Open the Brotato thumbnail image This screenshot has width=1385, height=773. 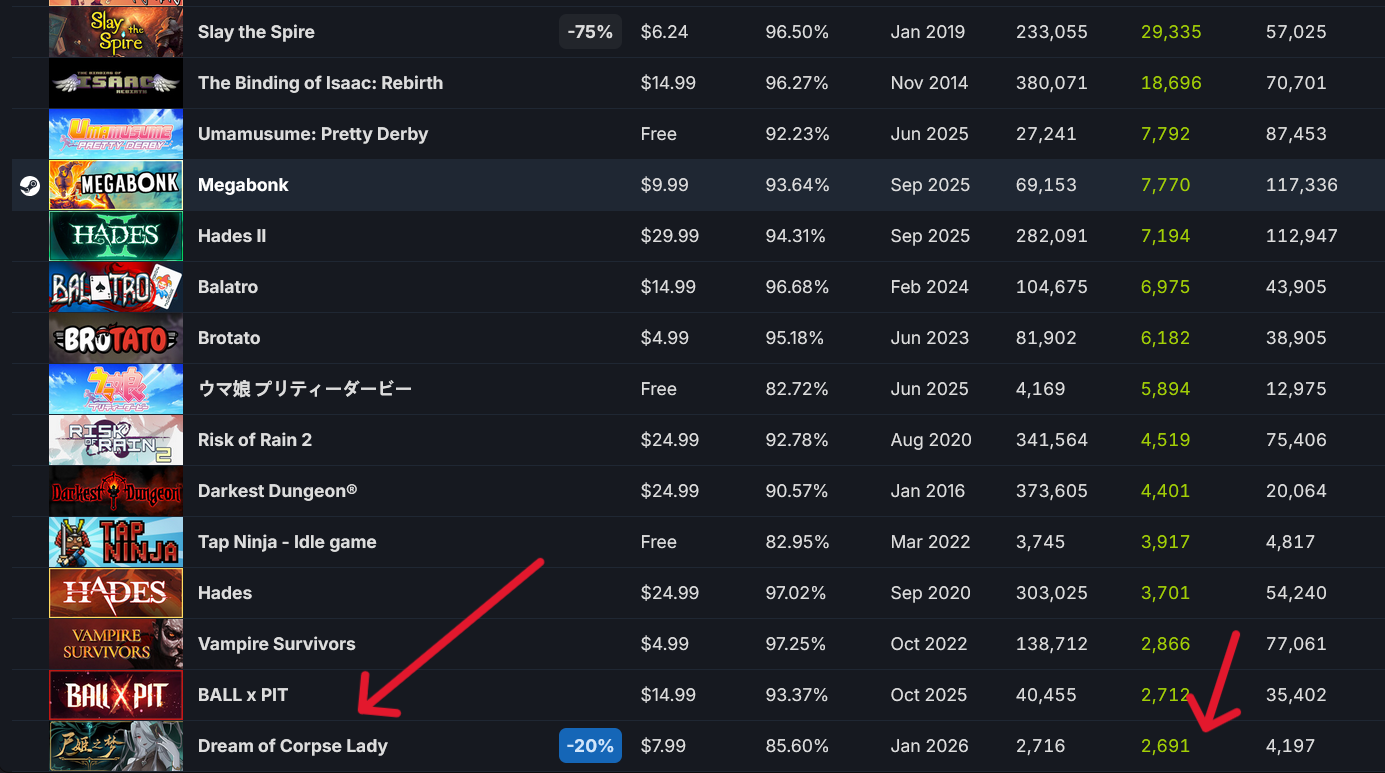coord(116,338)
